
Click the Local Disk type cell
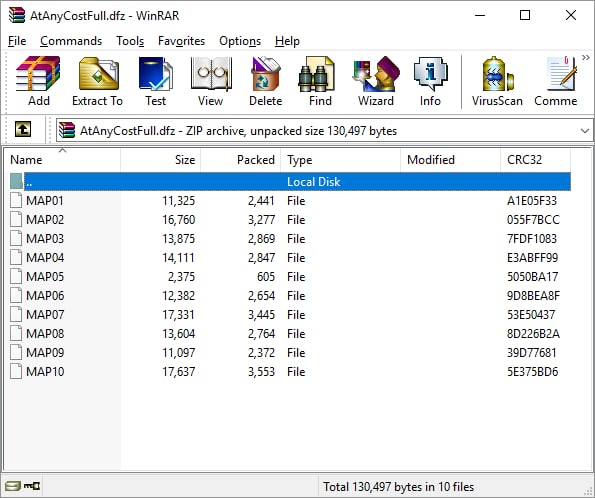coord(313,181)
